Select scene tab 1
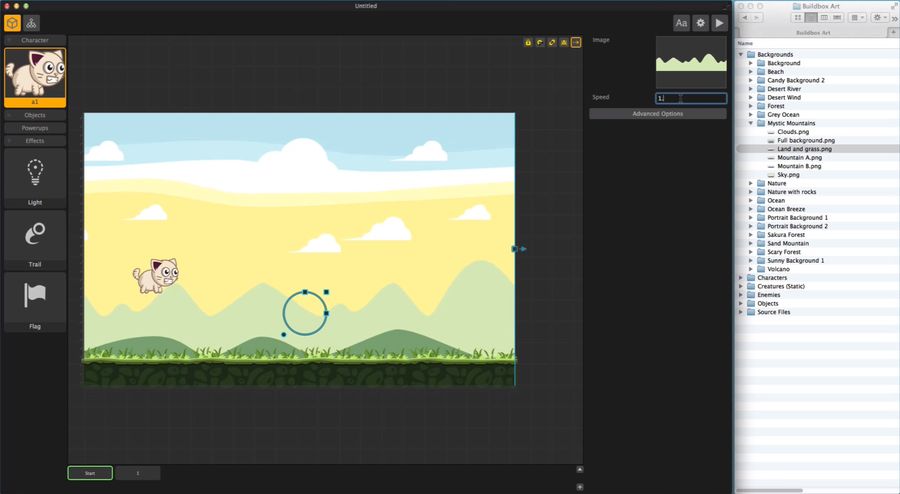The image size is (900, 494). [138, 473]
